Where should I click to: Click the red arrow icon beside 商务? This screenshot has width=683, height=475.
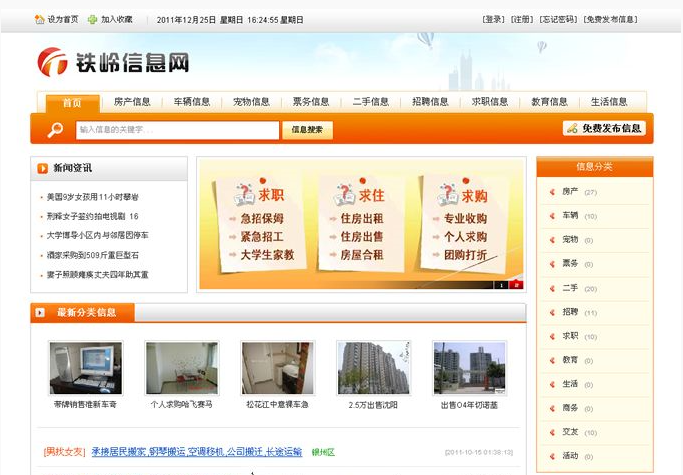coord(552,408)
